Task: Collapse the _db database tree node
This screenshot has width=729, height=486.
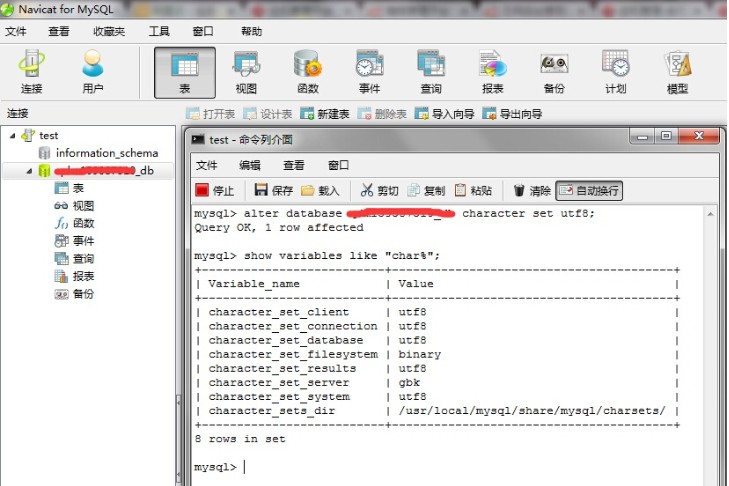Action: point(29,171)
